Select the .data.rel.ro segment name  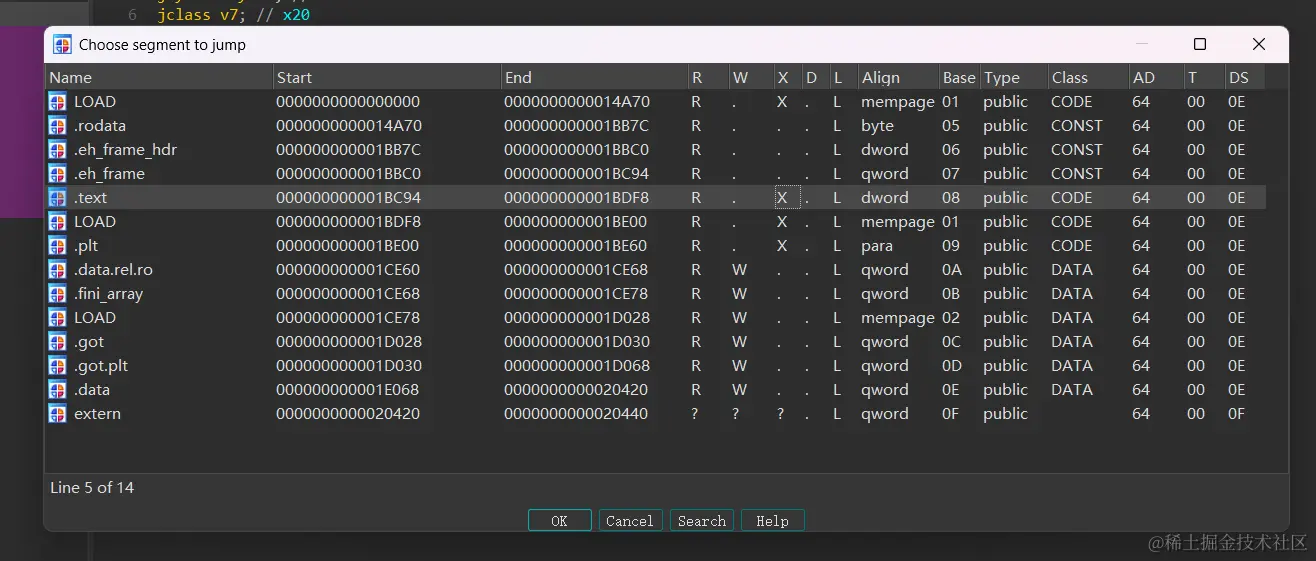pyautogui.click(x=113, y=270)
